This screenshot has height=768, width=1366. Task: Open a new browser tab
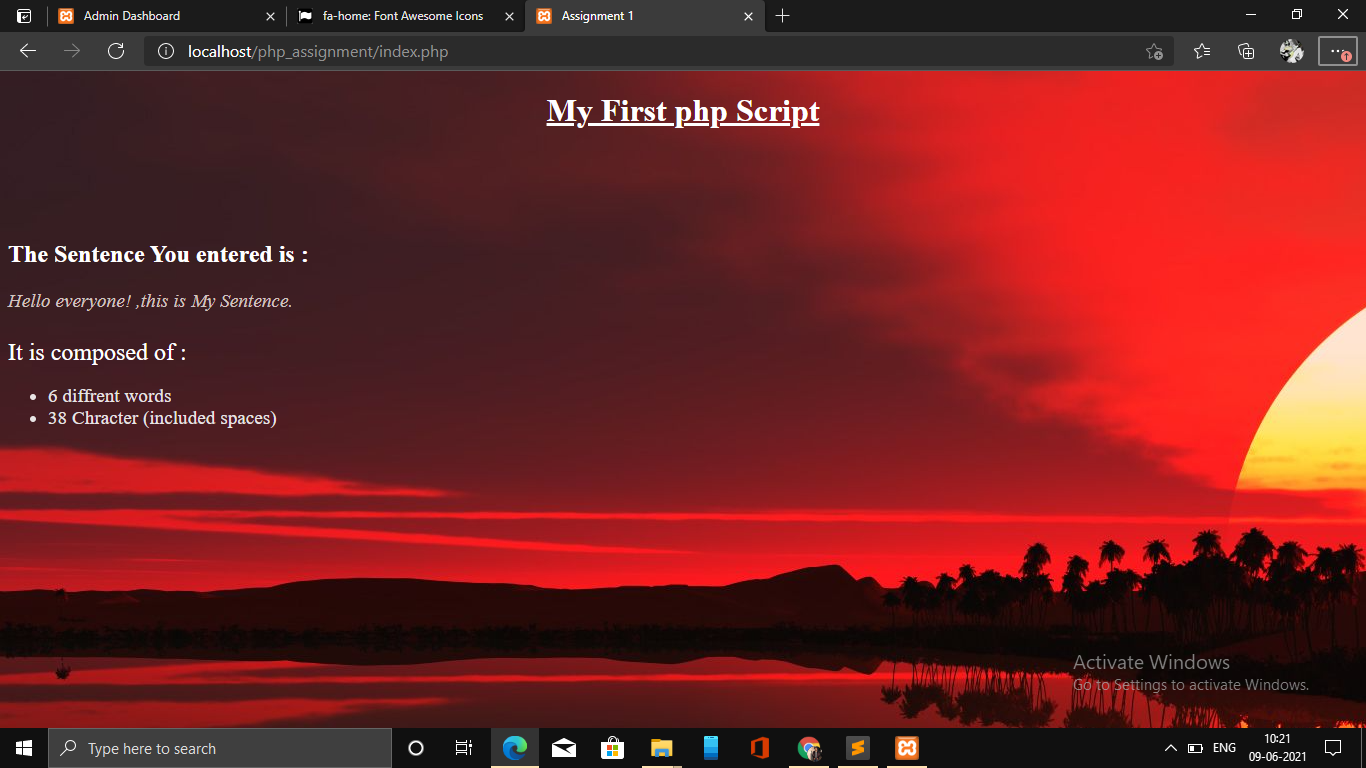point(783,16)
